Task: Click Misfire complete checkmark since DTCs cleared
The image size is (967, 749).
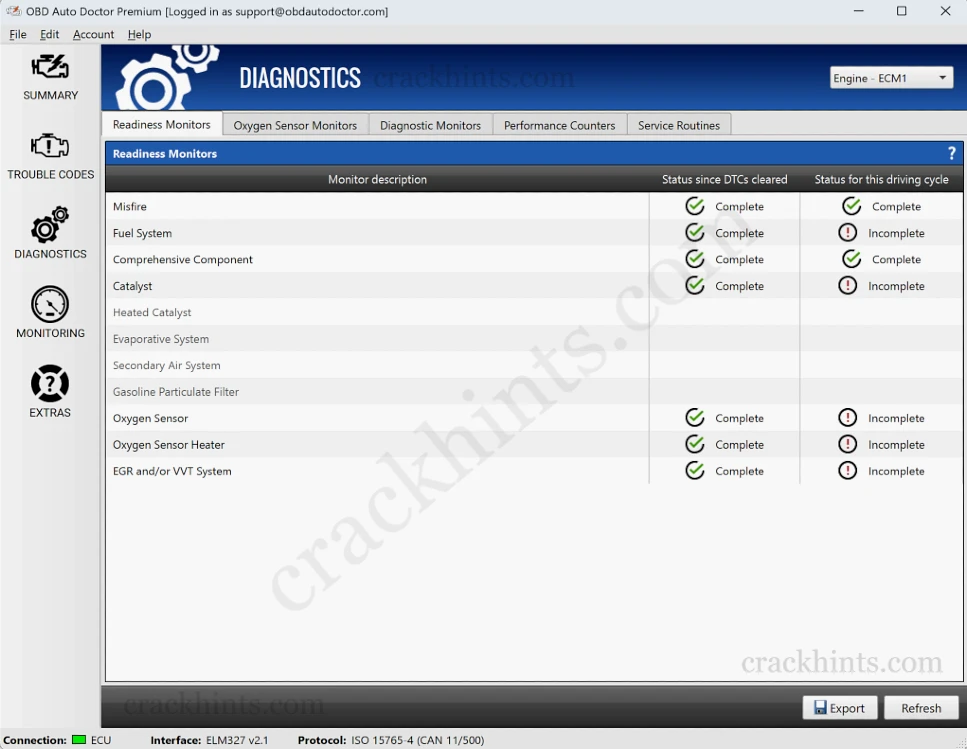Action: point(695,206)
